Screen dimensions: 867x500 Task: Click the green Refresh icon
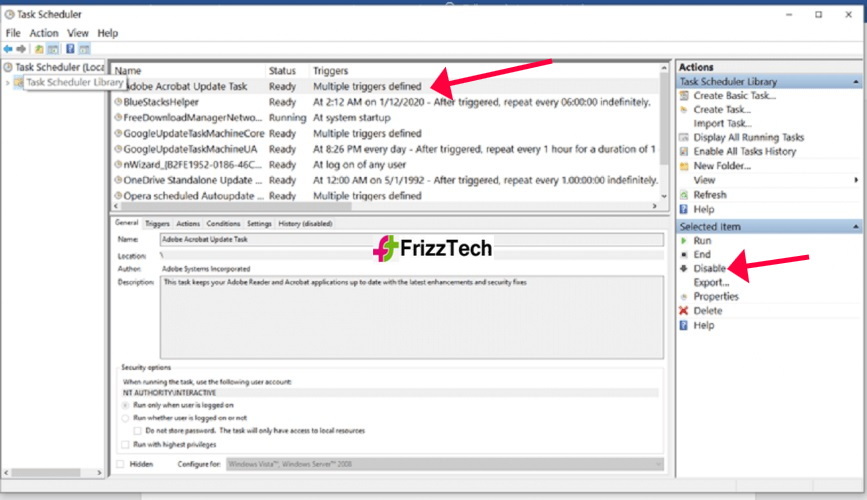(684, 195)
